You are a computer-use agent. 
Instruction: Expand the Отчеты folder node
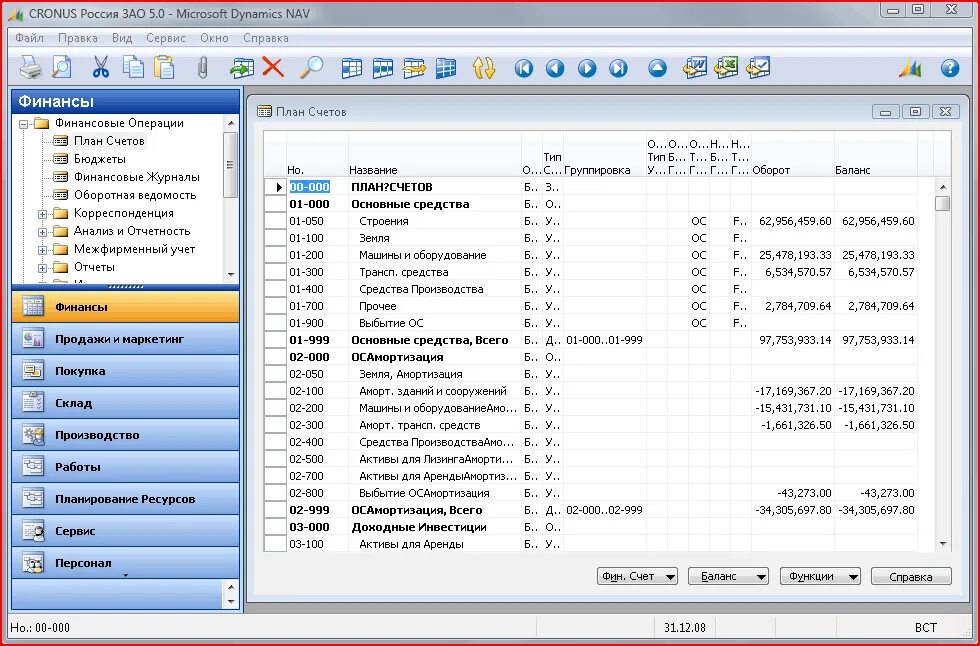tap(42, 268)
